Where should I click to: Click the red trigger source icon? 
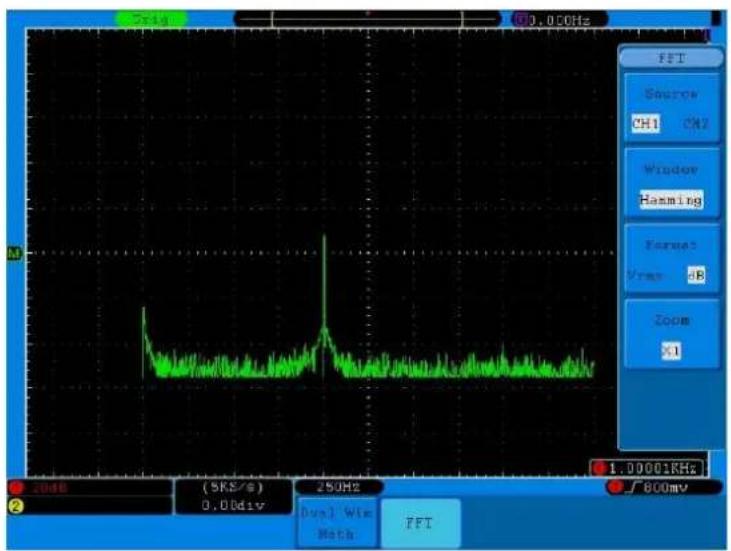point(615,487)
